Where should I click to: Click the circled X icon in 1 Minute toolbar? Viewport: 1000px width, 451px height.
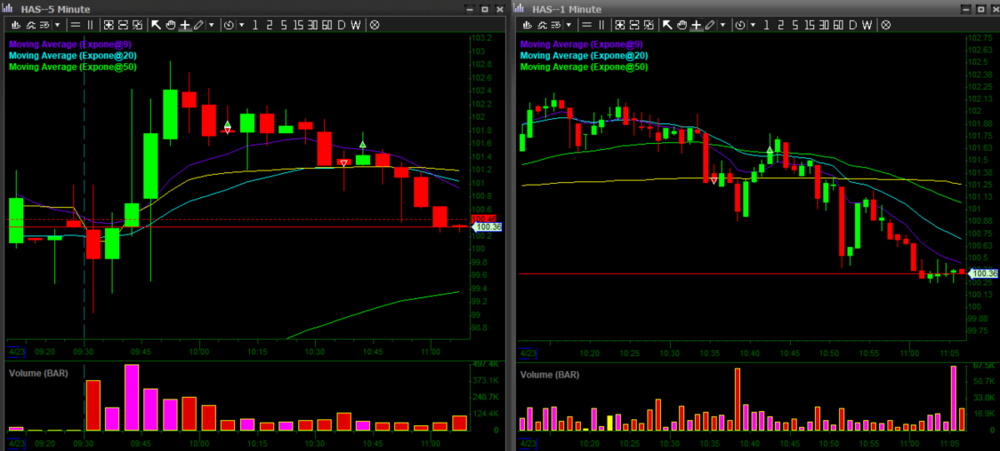[886, 24]
